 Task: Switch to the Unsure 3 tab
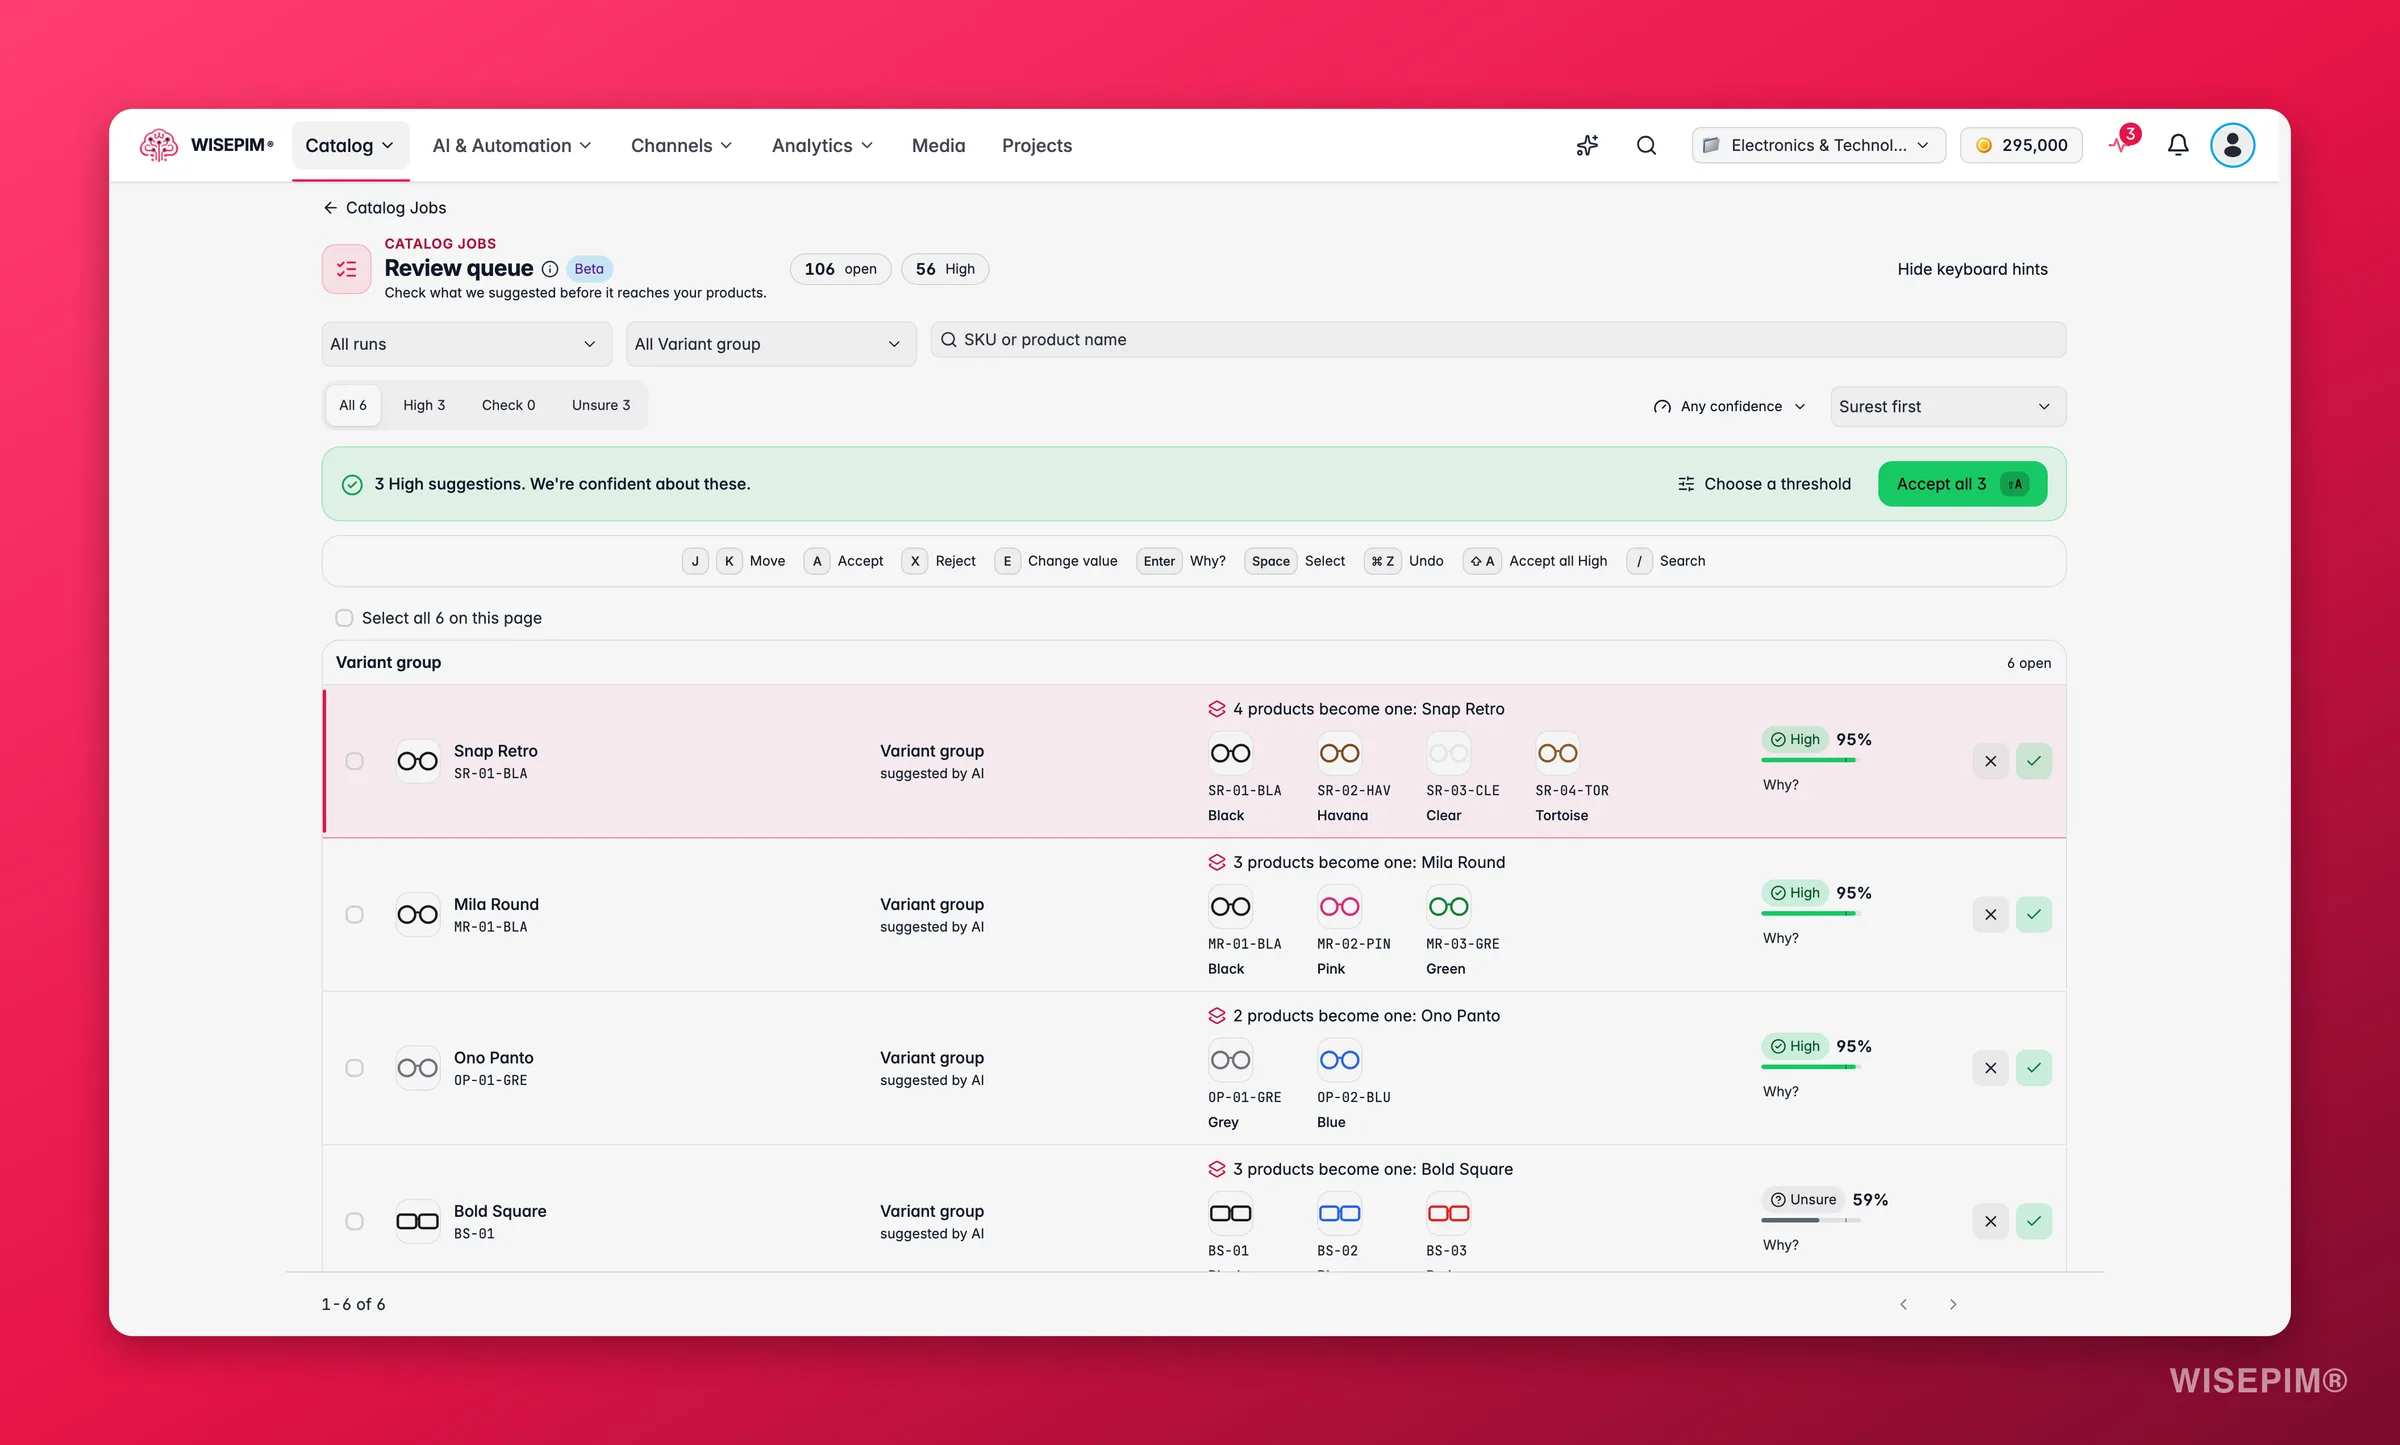point(601,405)
